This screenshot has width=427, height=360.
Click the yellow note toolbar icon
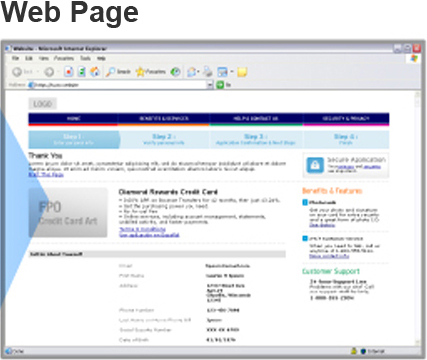(x=242, y=72)
